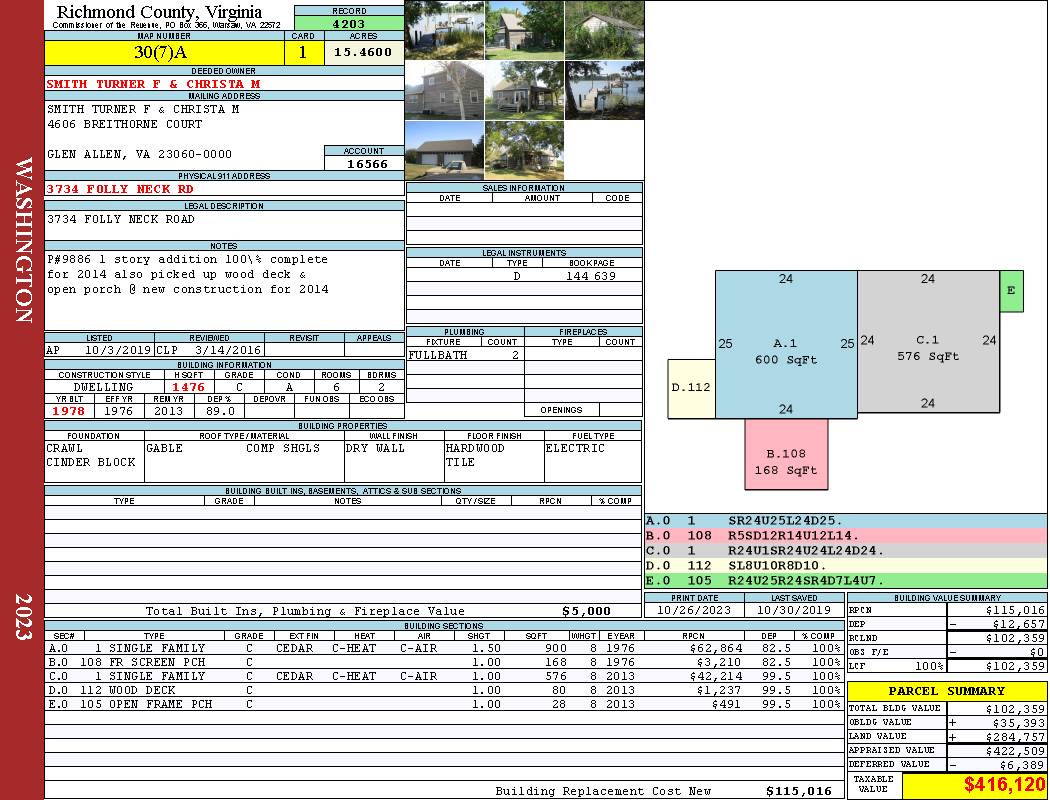The width and height of the screenshot is (1050, 800).
Task: Select the green E sketch section
Action: [x=1011, y=291]
